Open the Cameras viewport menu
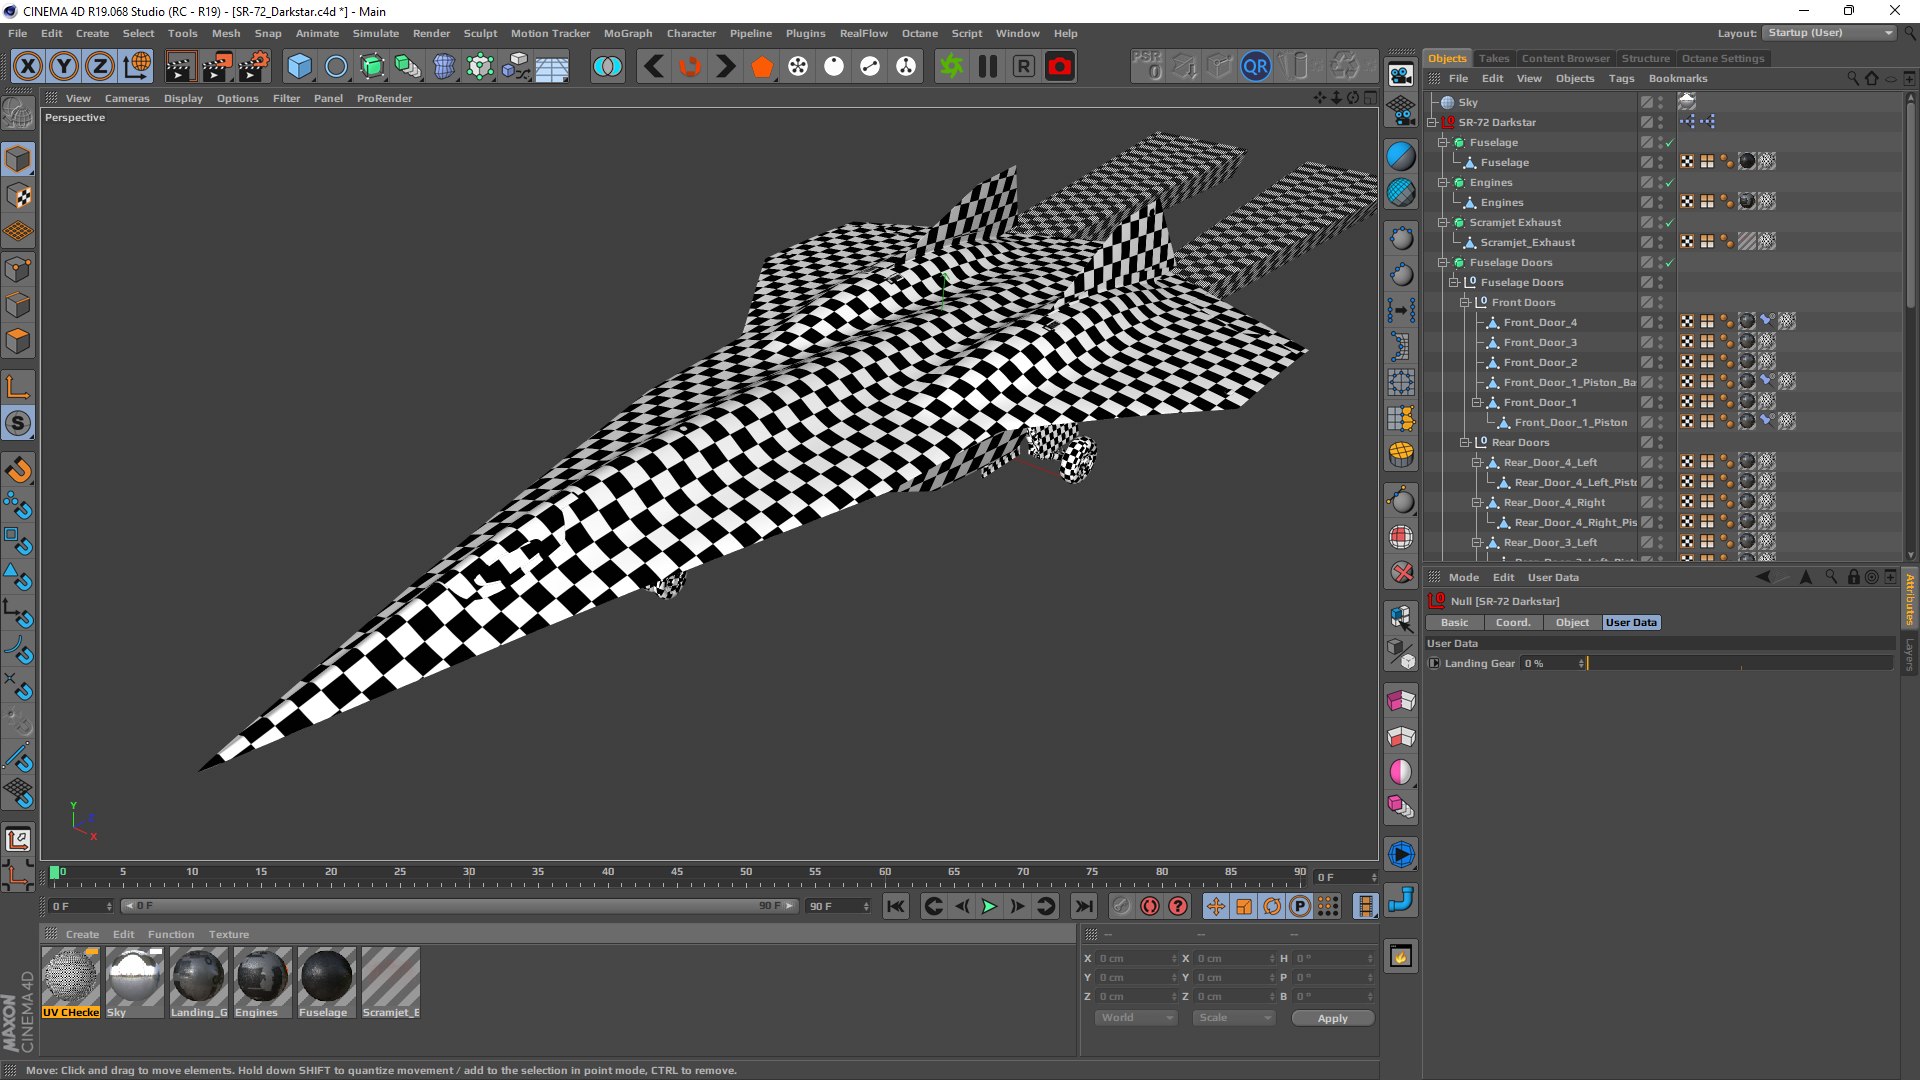 [x=127, y=98]
